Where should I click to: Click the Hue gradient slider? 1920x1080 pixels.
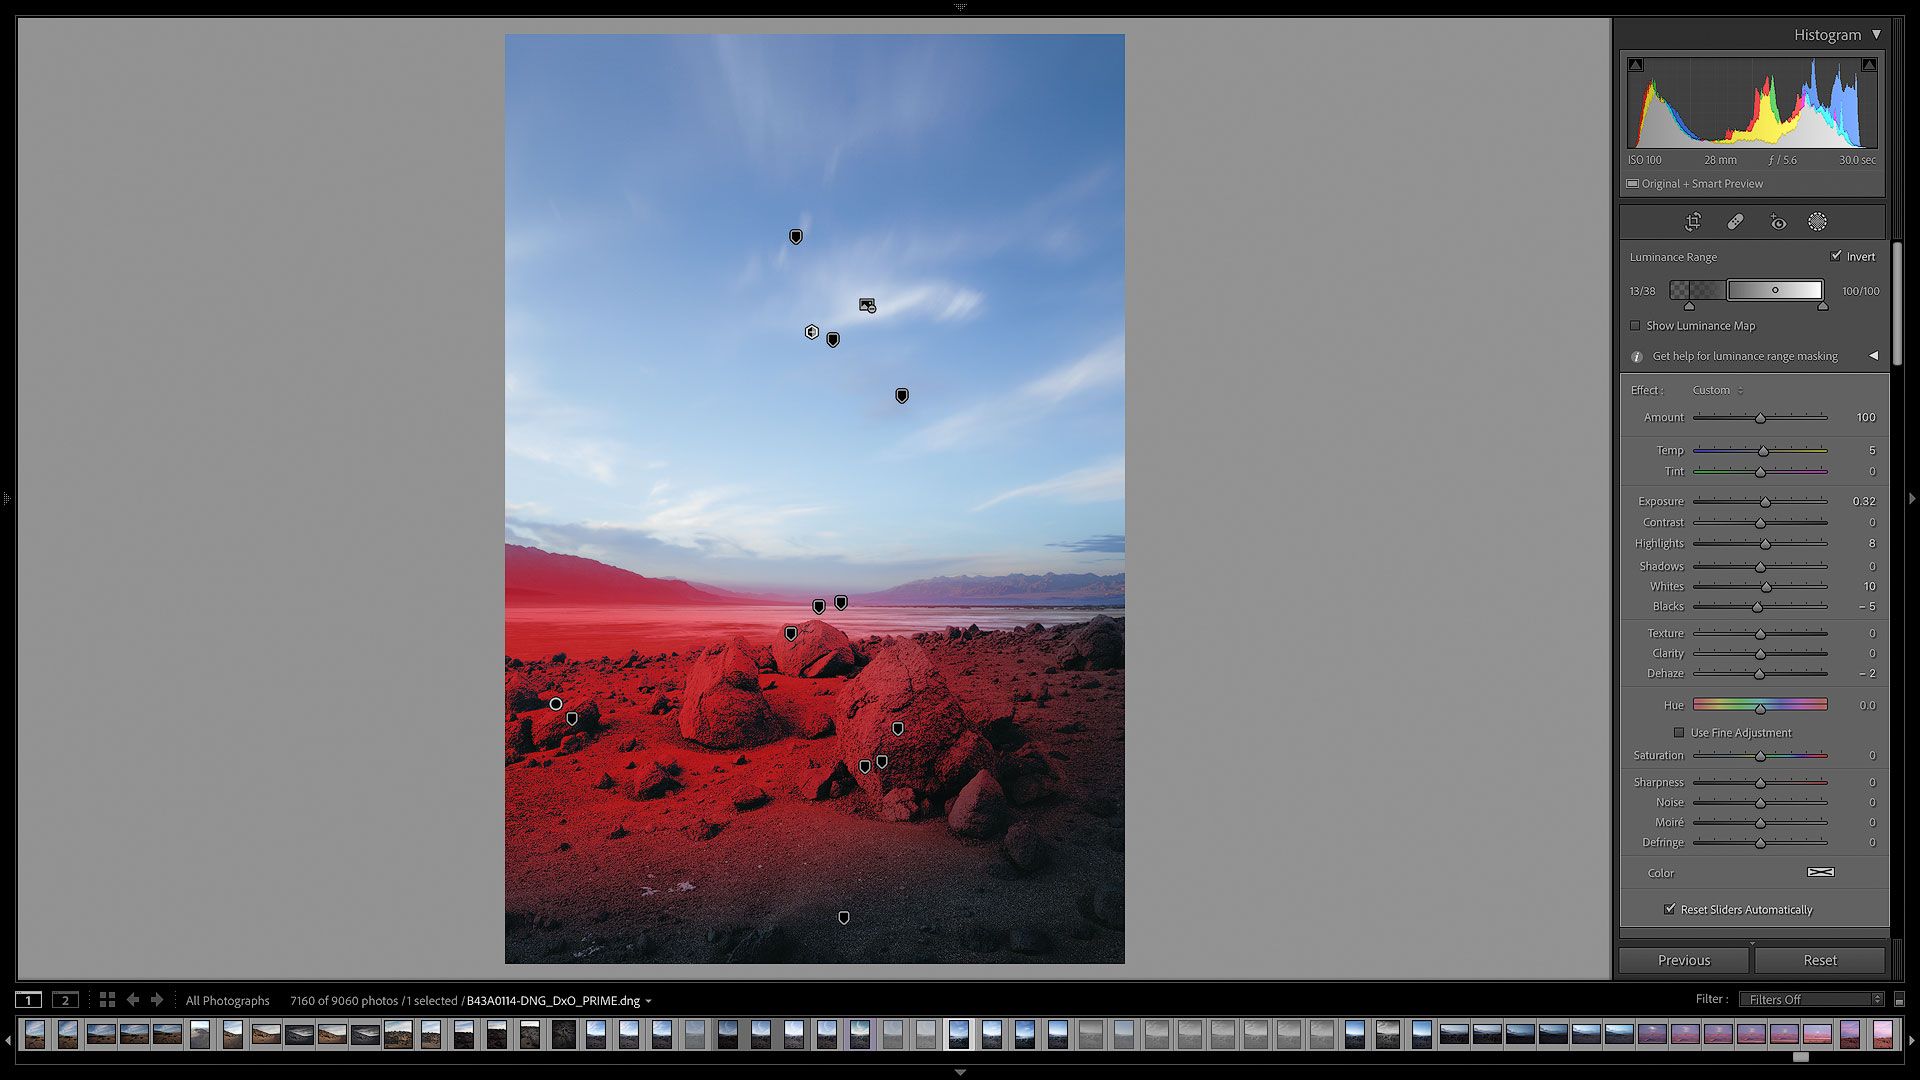pos(1760,705)
